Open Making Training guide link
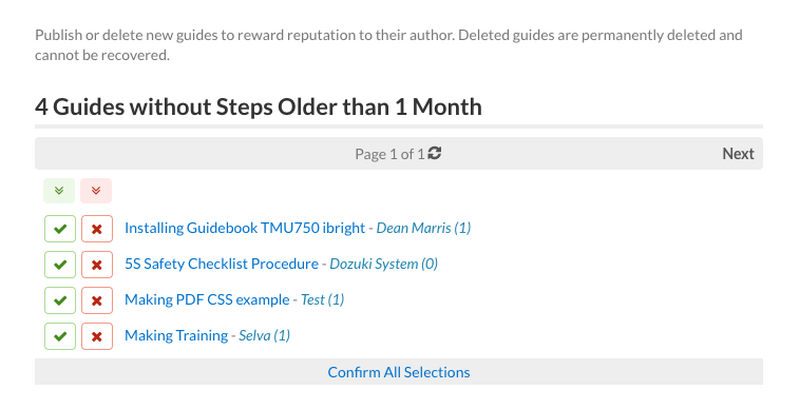800x409 pixels. pyautogui.click(x=176, y=335)
